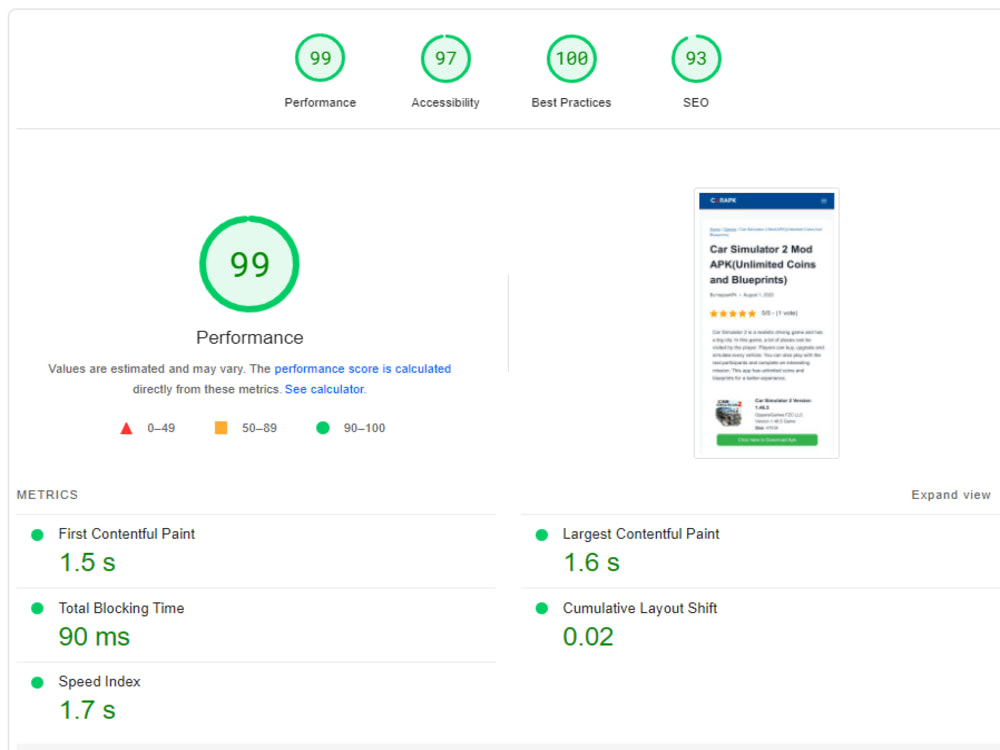Screen dimensions: 1000x750
Task: Click the First Contentful Paint metric label
Action: point(126,534)
